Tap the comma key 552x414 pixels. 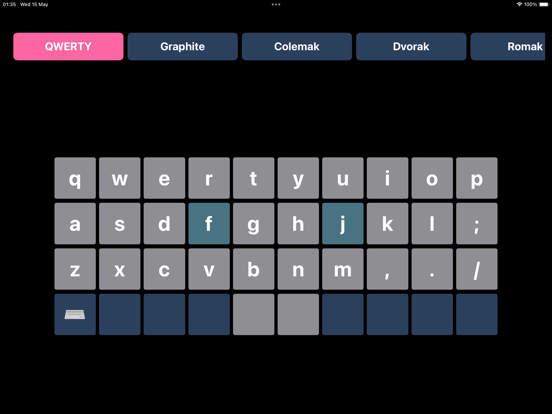pos(388,269)
